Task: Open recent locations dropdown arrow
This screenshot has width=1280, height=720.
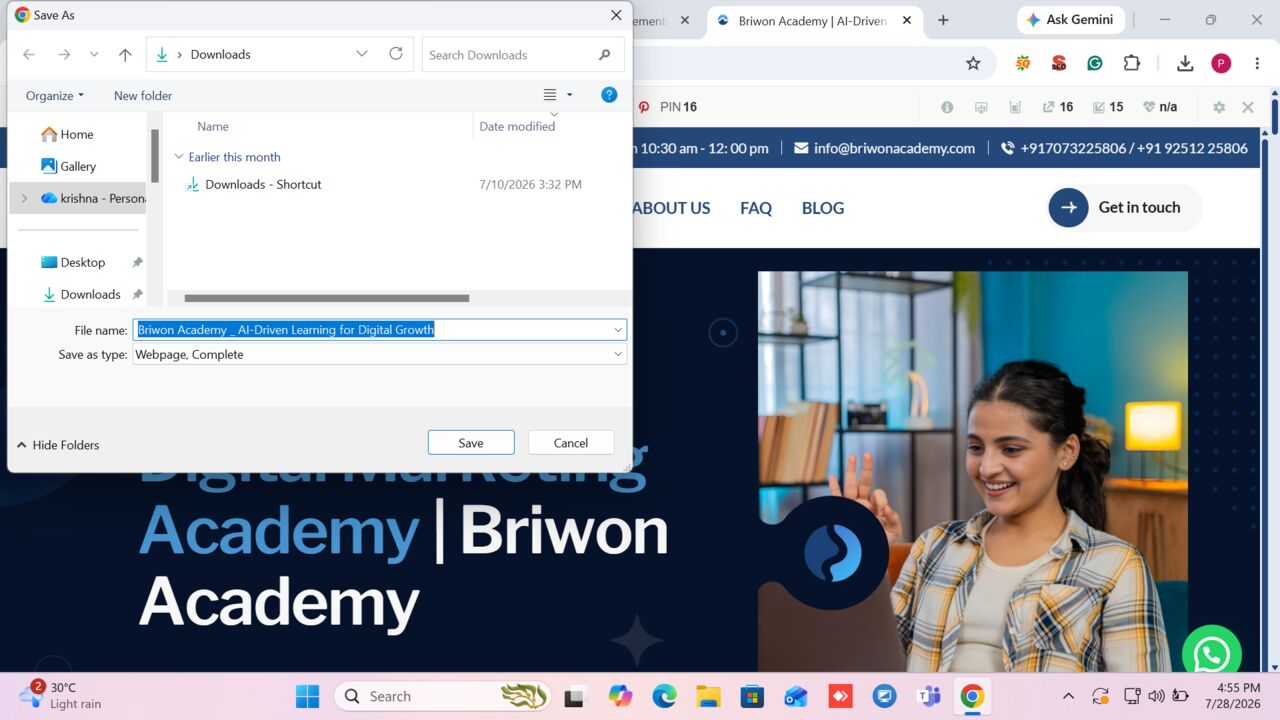Action: click(94, 55)
